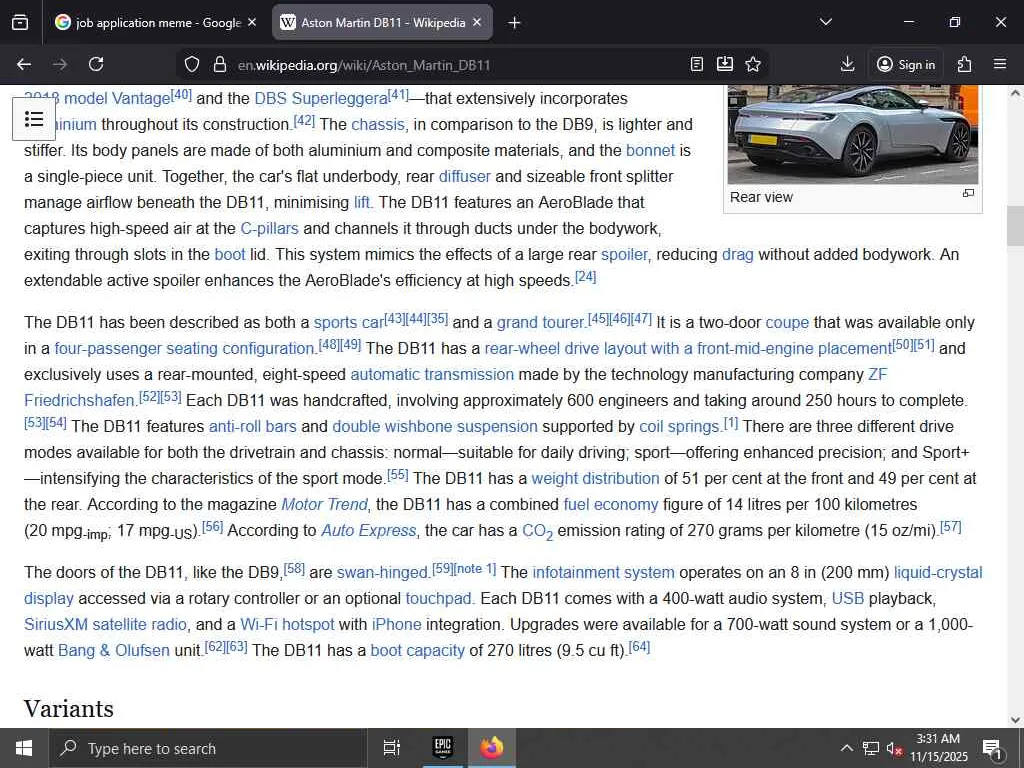Image resolution: width=1024 pixels, height=768 pixels.
Task: Toggle Reader View icon in address bar
Action: coord(697,64)
